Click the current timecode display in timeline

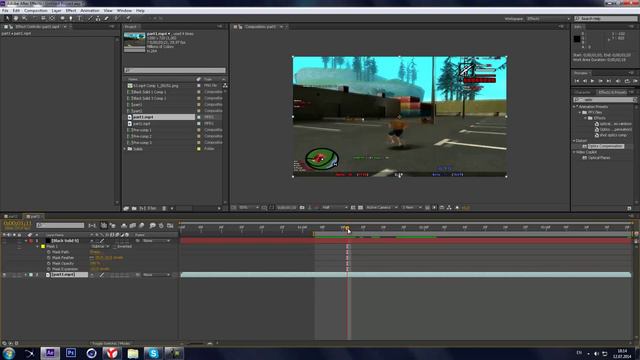(17, 223)
